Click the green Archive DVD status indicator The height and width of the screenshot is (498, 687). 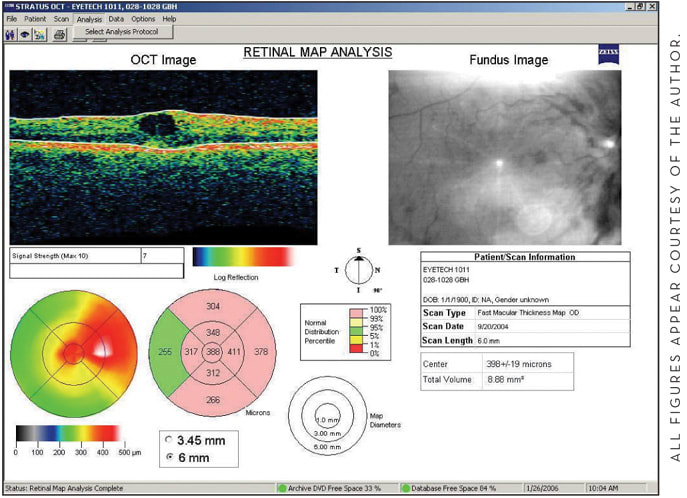(x=282, y=488)
